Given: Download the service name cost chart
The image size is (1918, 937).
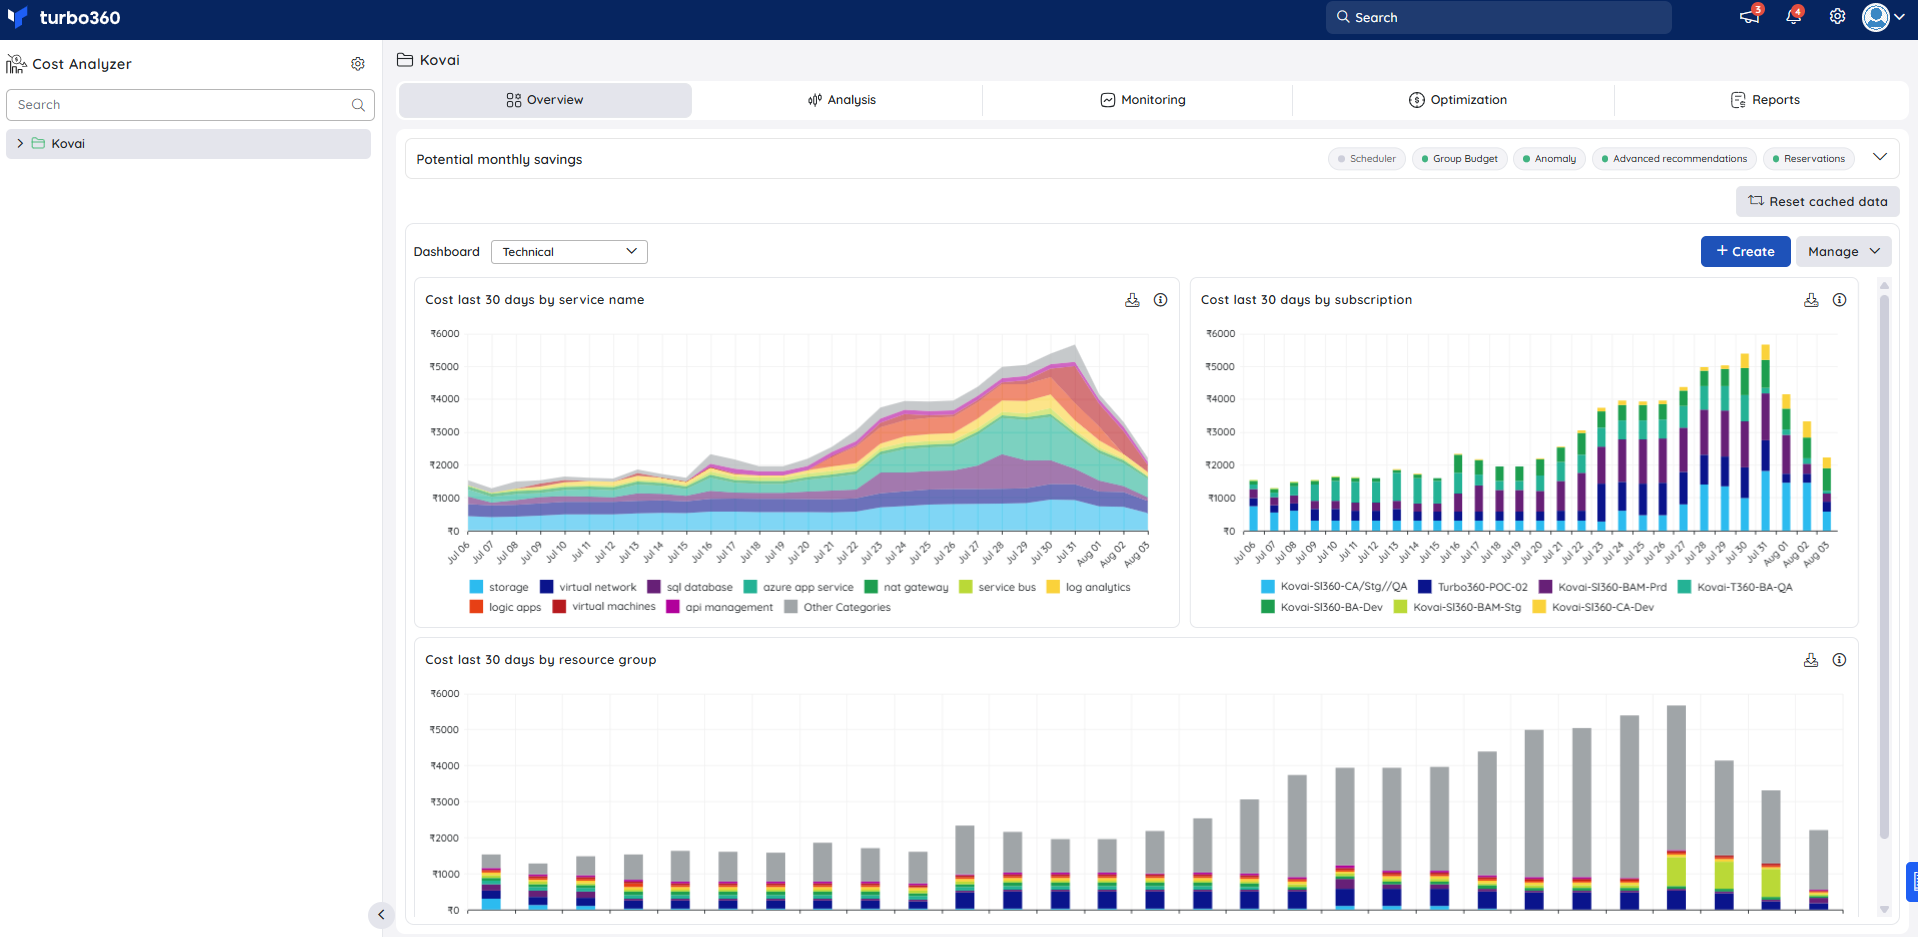Looking at the screenshot, I should 1132,300.
